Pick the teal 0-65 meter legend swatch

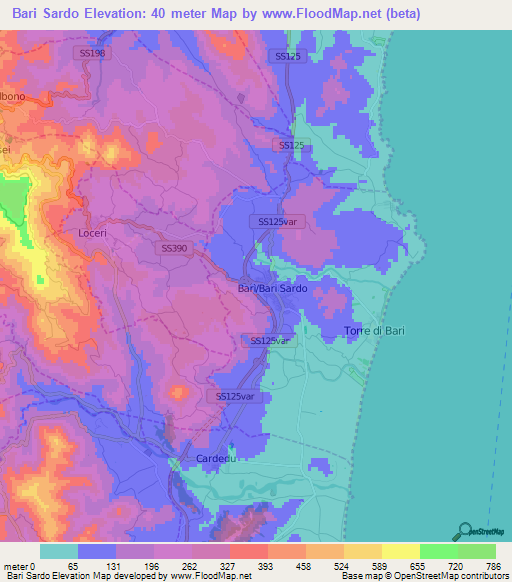(x=59, y=552)
